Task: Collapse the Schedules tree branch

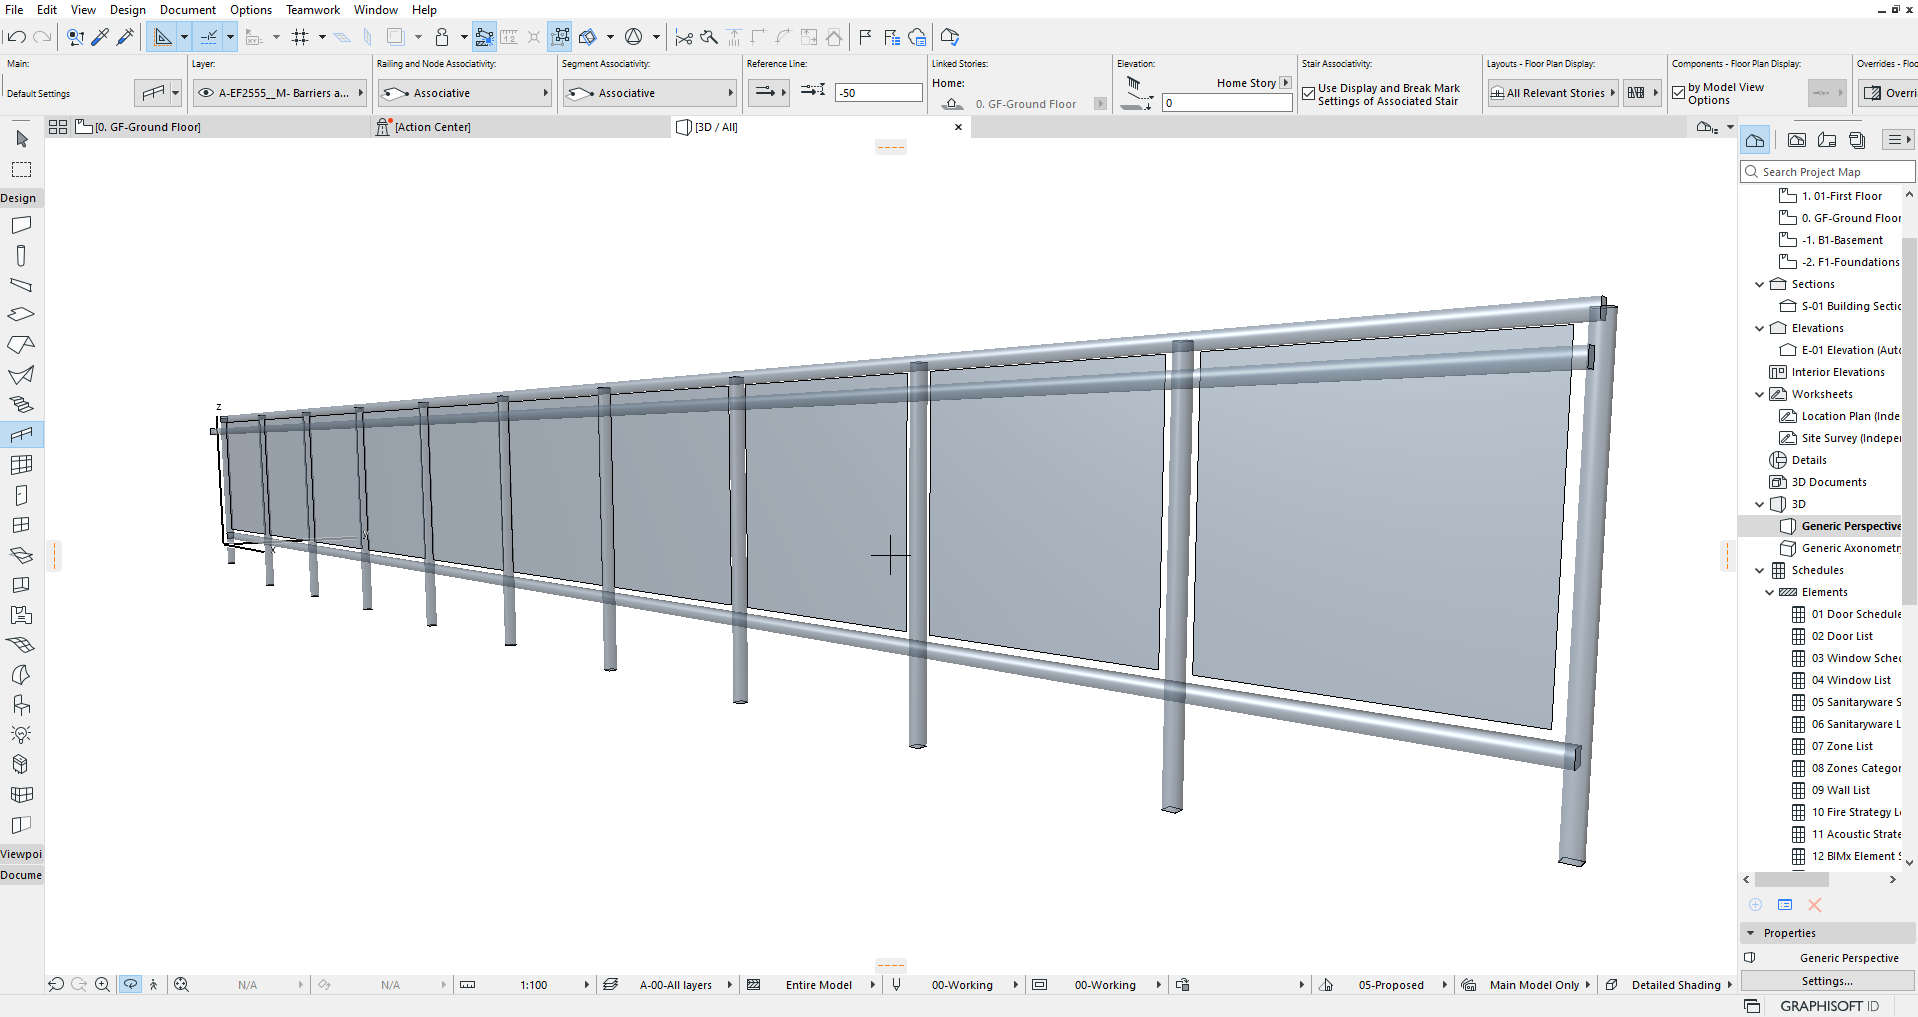Action: [1760, 570]
